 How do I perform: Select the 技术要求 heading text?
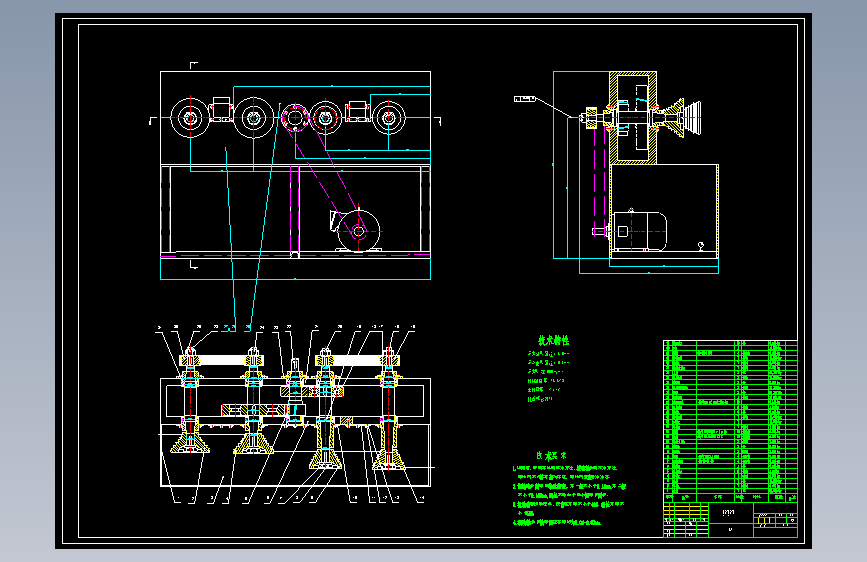click(551, 456)
